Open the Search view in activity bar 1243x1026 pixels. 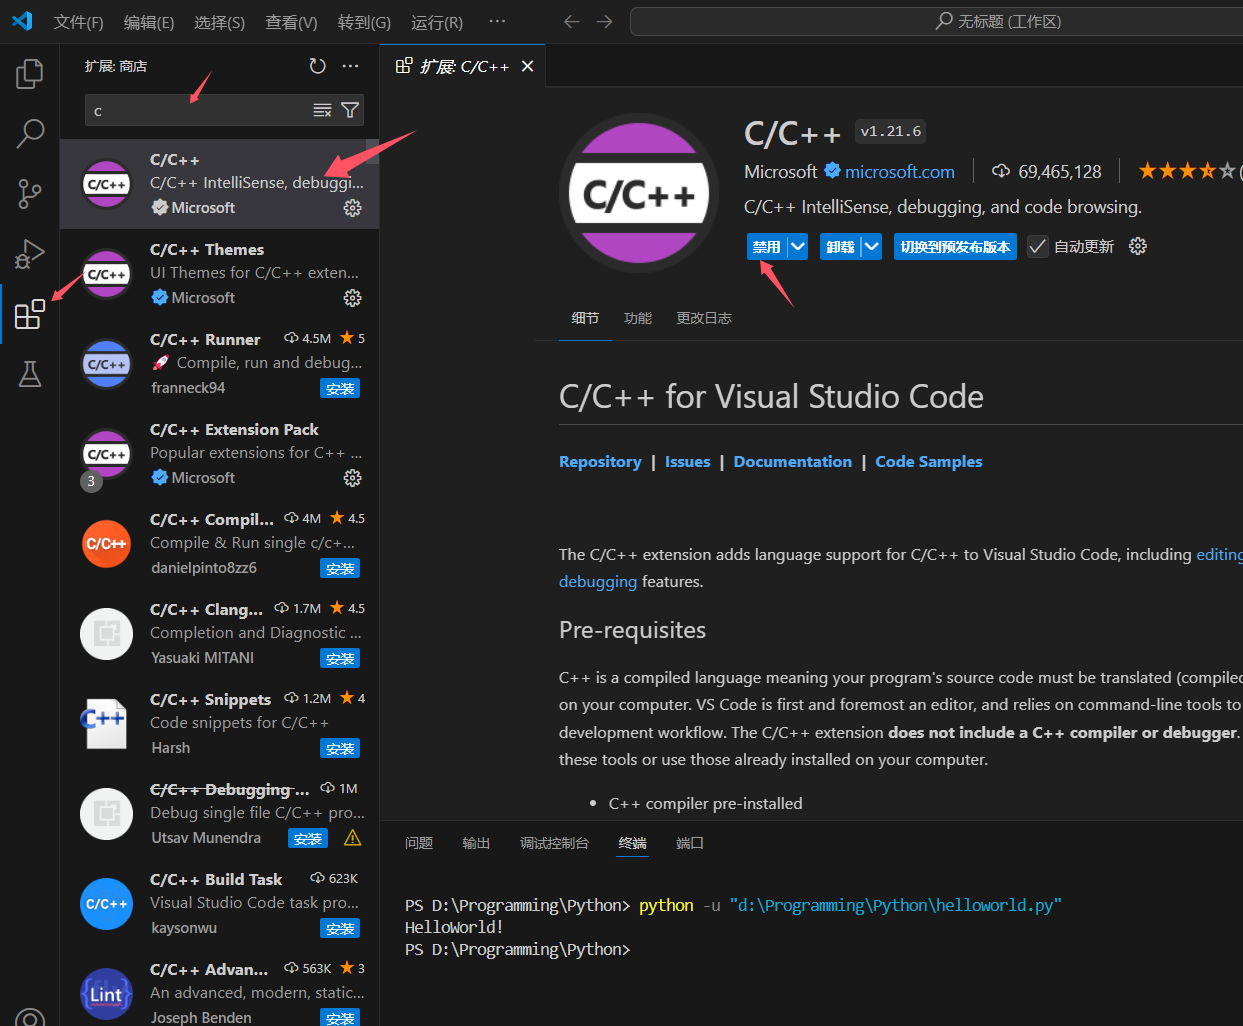pyautogui.click(x=30, y=132)
